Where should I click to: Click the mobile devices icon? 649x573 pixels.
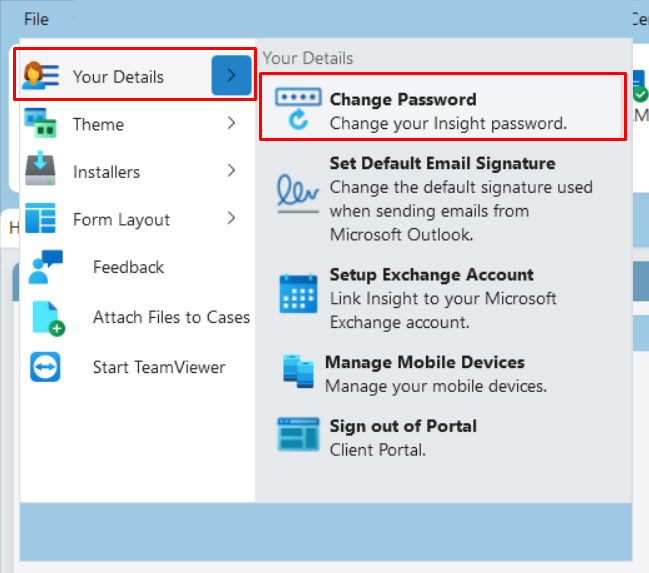pyautogui.click(x=298, y=371)
